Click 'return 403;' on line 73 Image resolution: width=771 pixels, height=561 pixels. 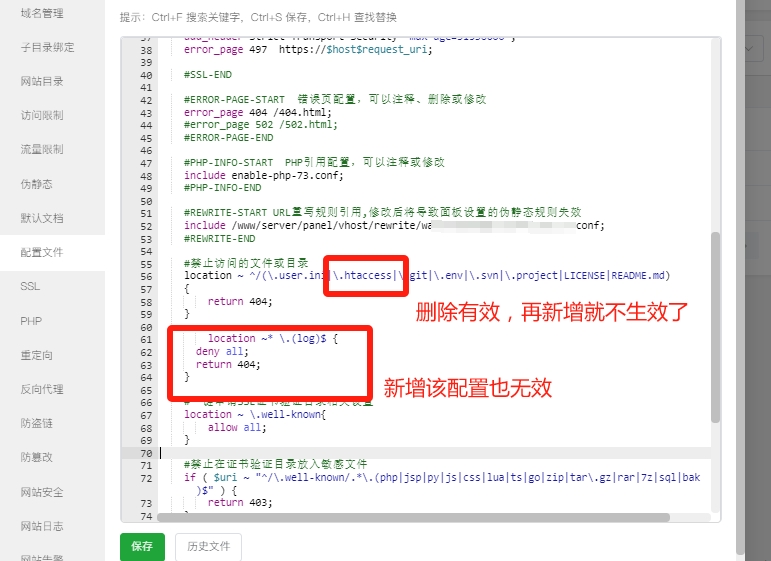240,502
